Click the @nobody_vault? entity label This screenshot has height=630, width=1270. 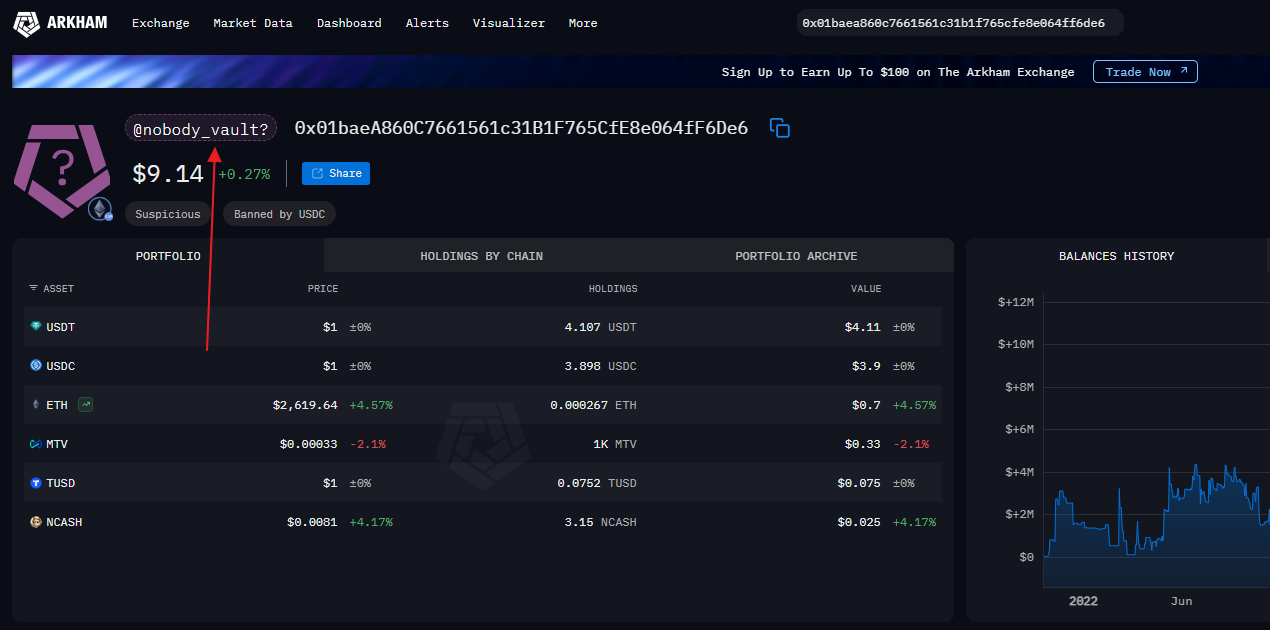tap(200, 129)
